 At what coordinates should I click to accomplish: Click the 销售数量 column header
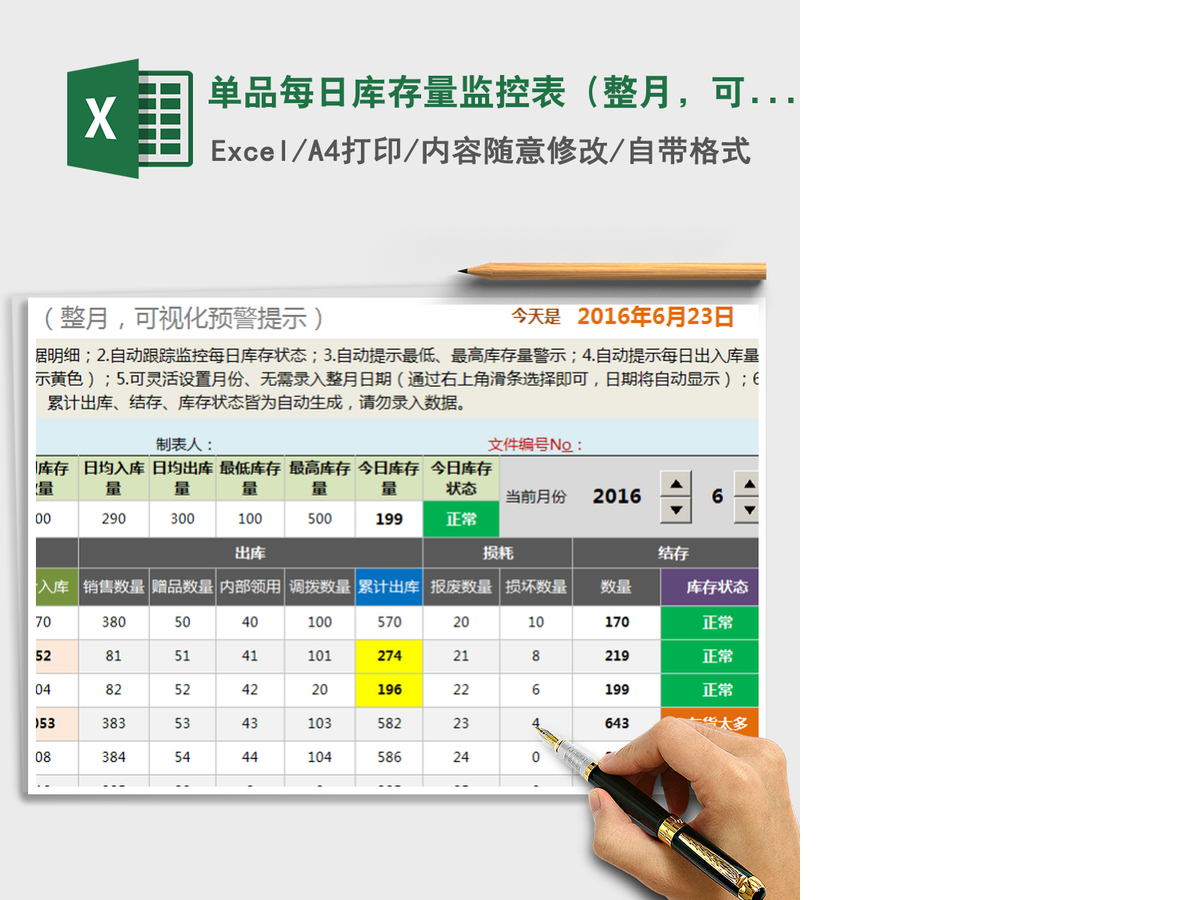click(x=113, y=587)
